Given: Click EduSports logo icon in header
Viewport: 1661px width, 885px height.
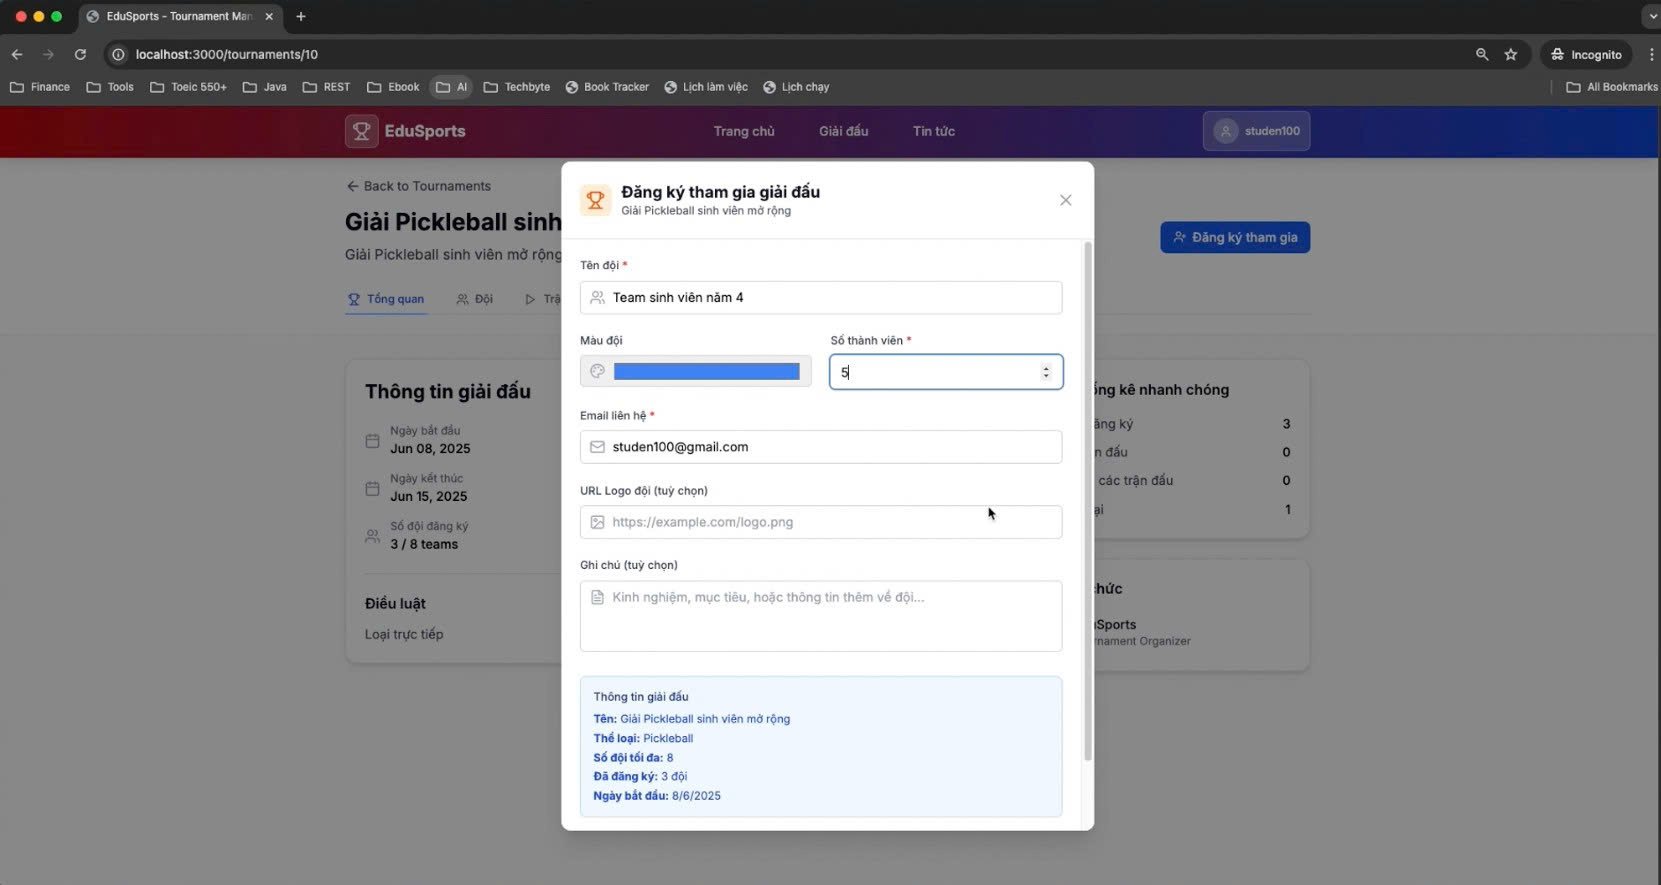Looking at the screenshot, I should coord(361,131).
